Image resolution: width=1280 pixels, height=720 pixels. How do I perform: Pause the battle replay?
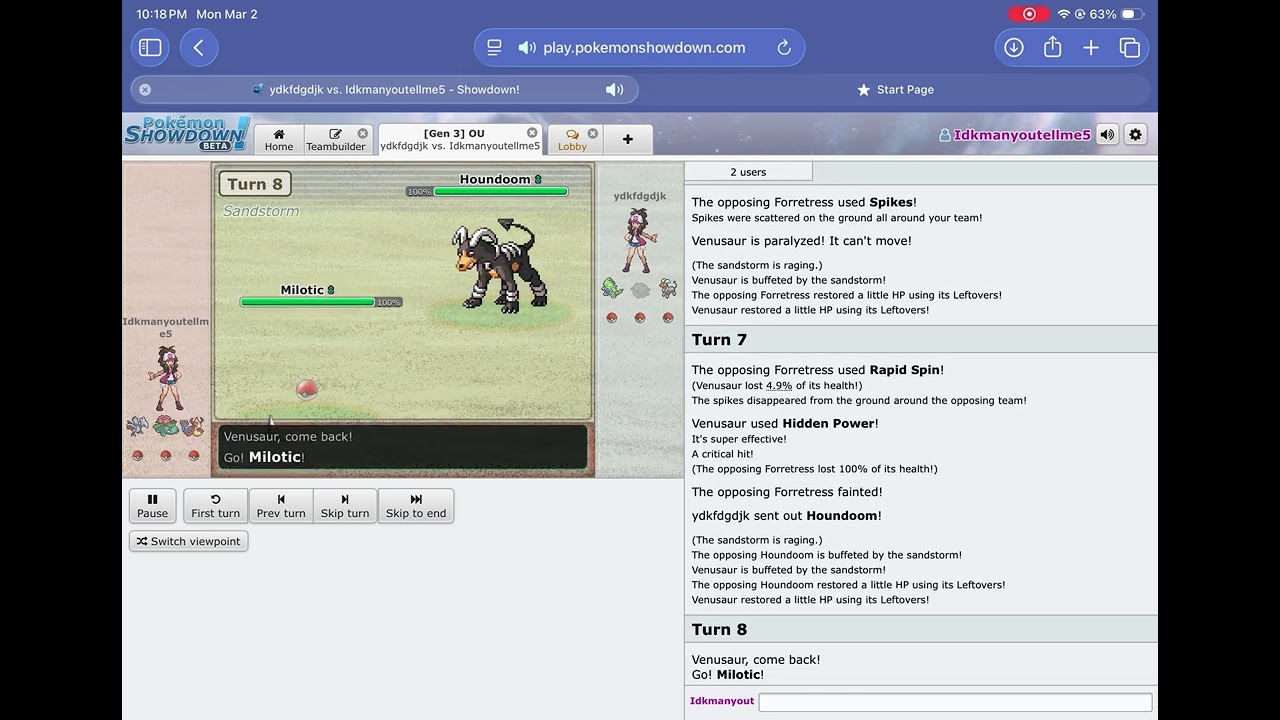coord(152,505)
